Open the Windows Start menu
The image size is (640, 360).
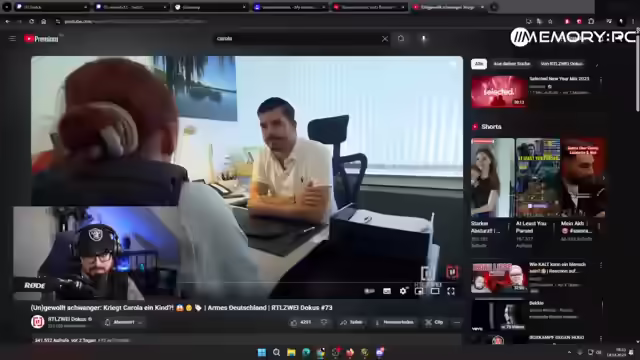pyautogui.click(x=262, y=352)
